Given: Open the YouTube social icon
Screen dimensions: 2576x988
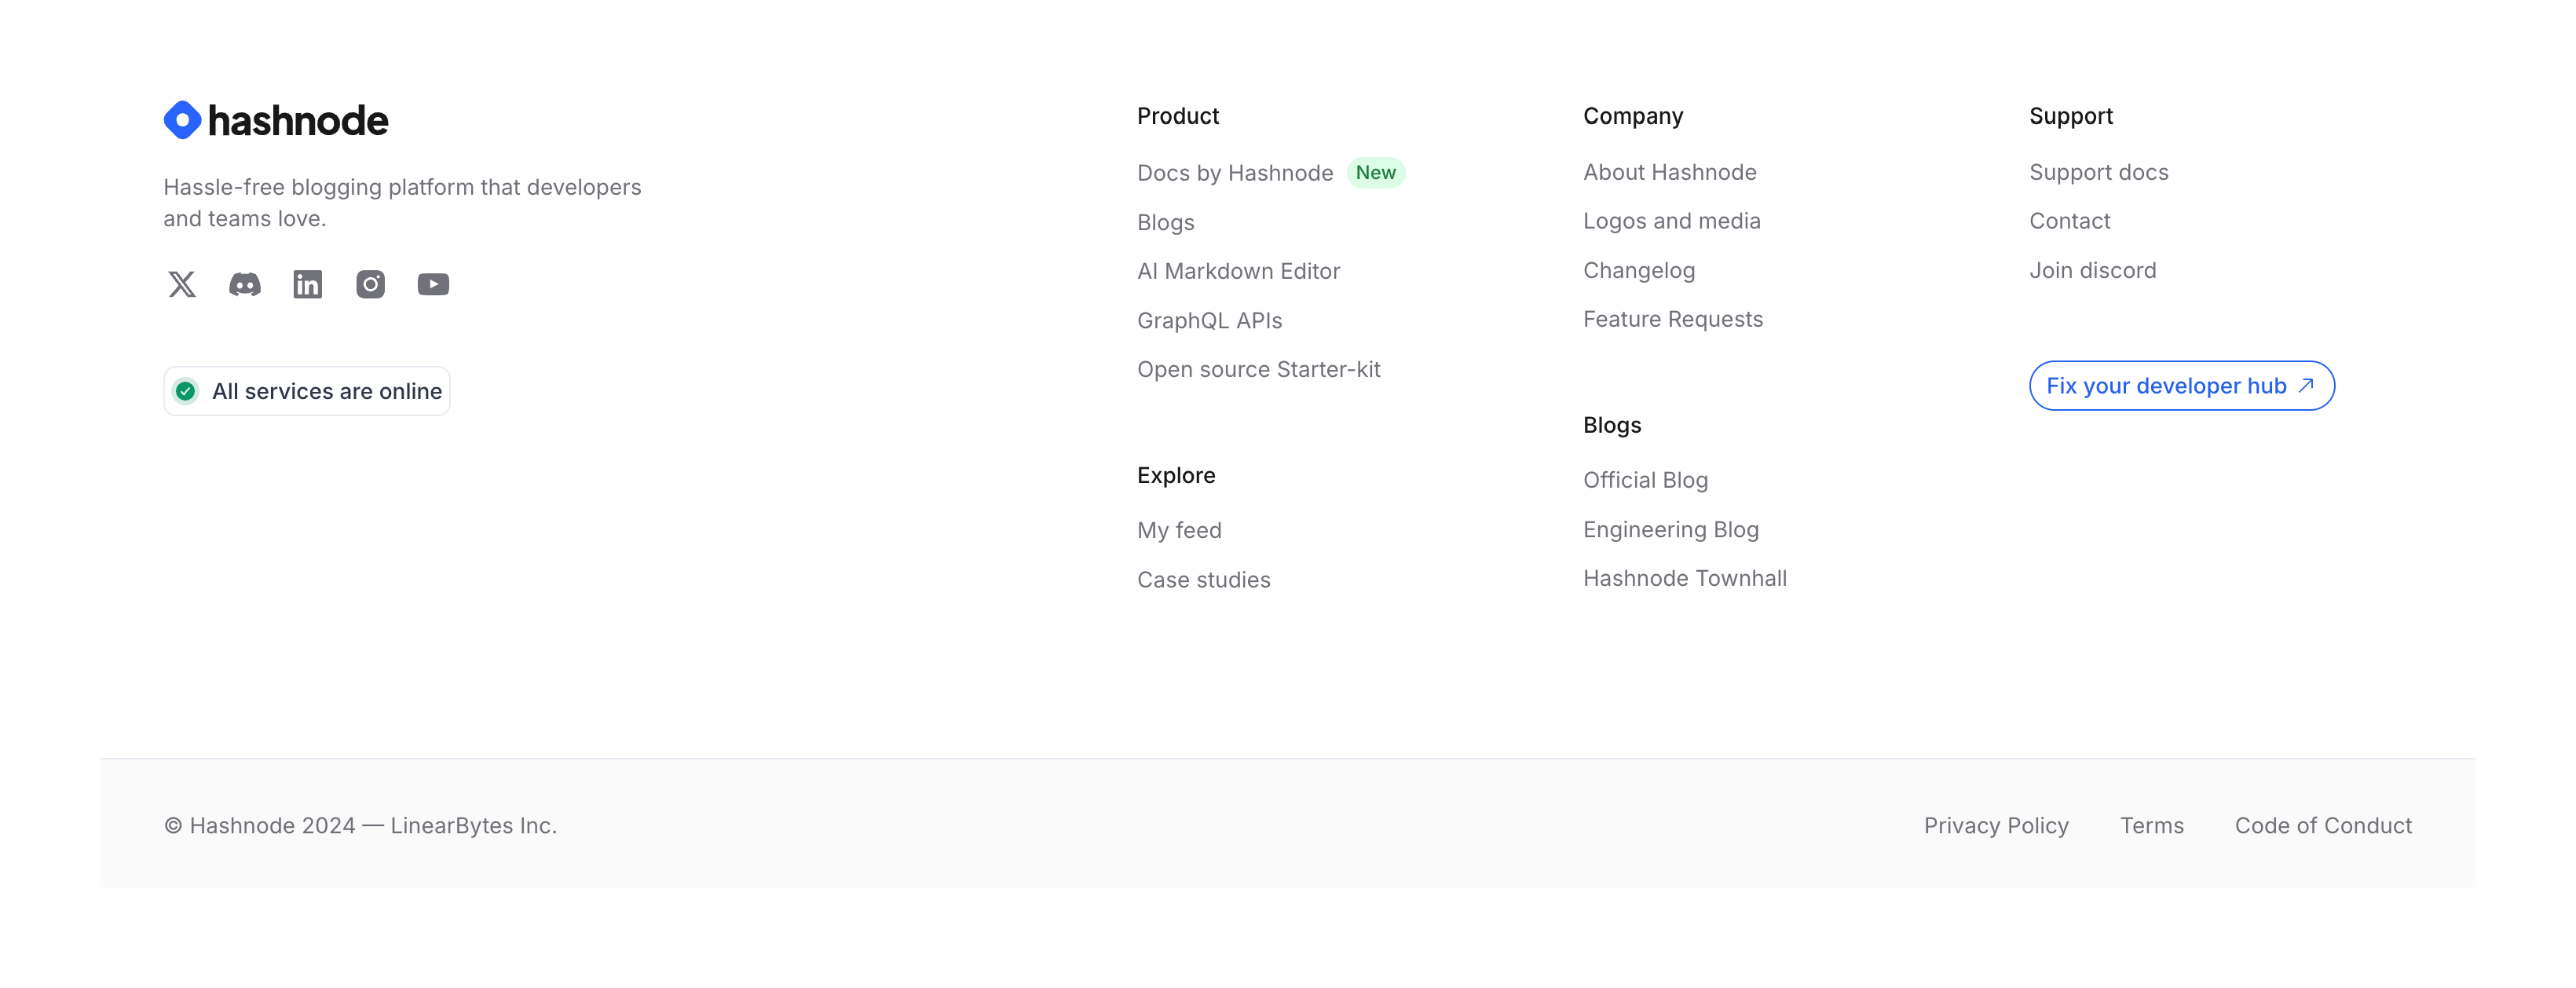Looking at the screenshot, I should point(433,285).
